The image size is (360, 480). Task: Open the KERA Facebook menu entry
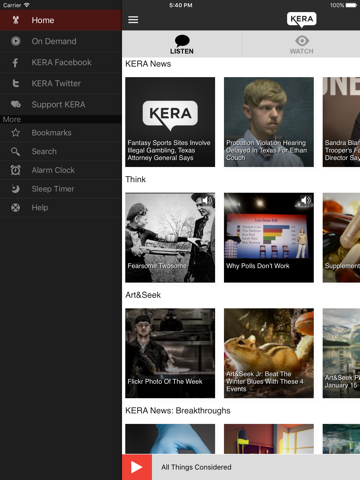[61, 62]
